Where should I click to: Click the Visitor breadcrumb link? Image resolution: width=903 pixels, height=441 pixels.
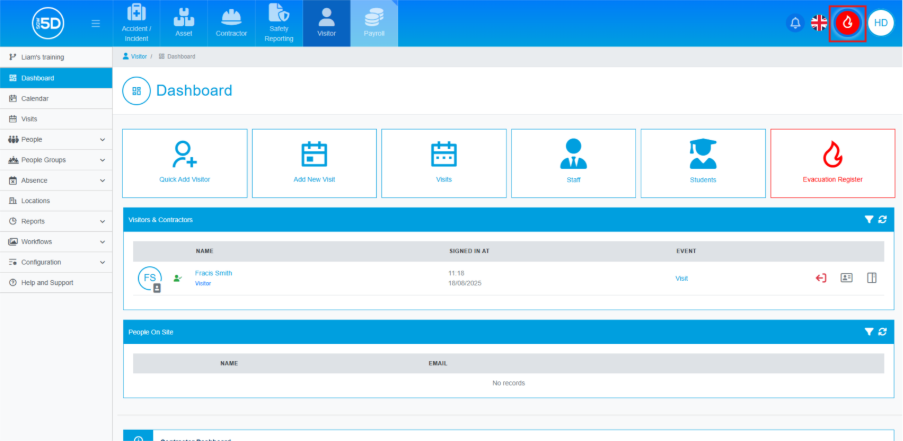coord(135,56)
